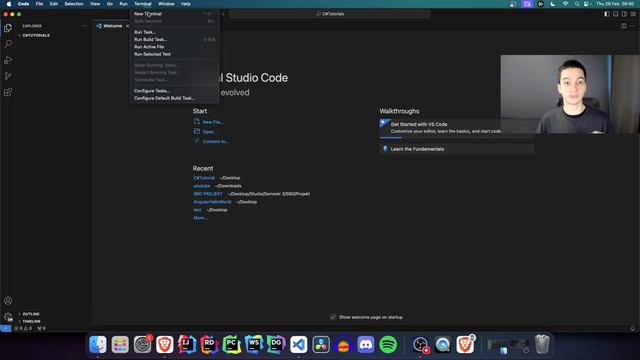The width and height of the screenshot is (640, 360).
Task: Toggle Show welcome page on startup checkbox
Action: [333, 317]
